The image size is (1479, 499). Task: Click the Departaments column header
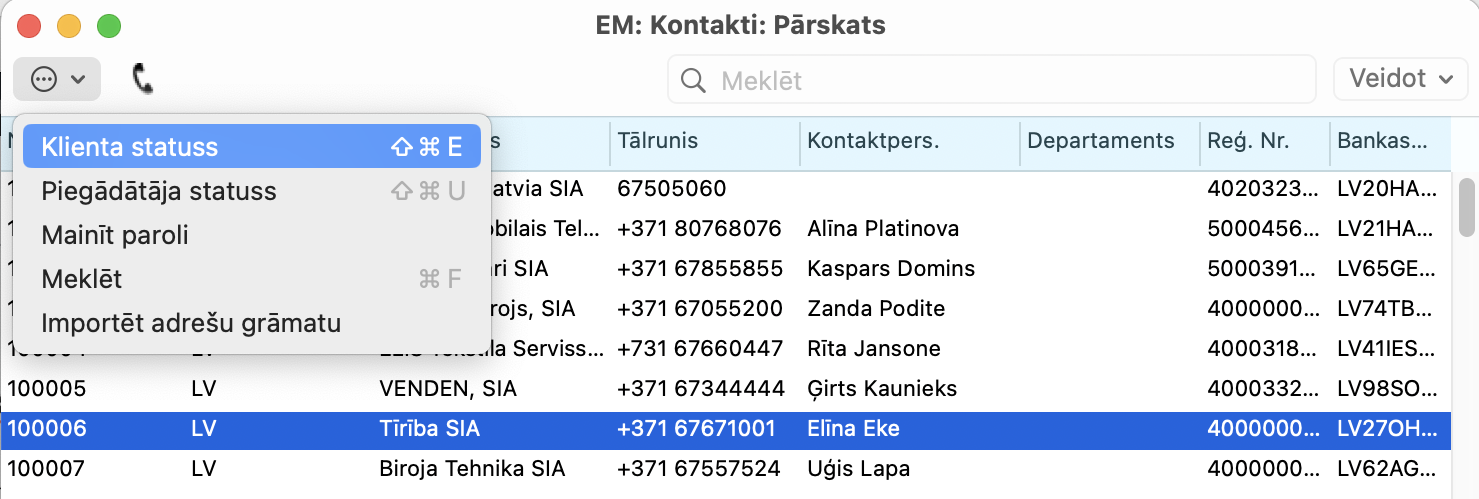(1100, 141)
